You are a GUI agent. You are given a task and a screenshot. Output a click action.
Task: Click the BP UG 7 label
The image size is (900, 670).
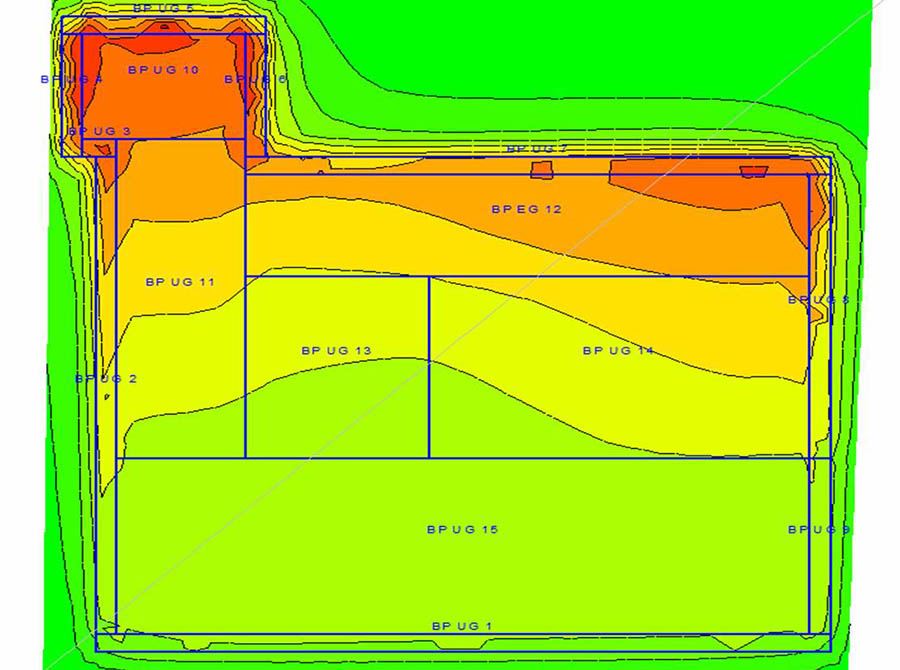537,149
